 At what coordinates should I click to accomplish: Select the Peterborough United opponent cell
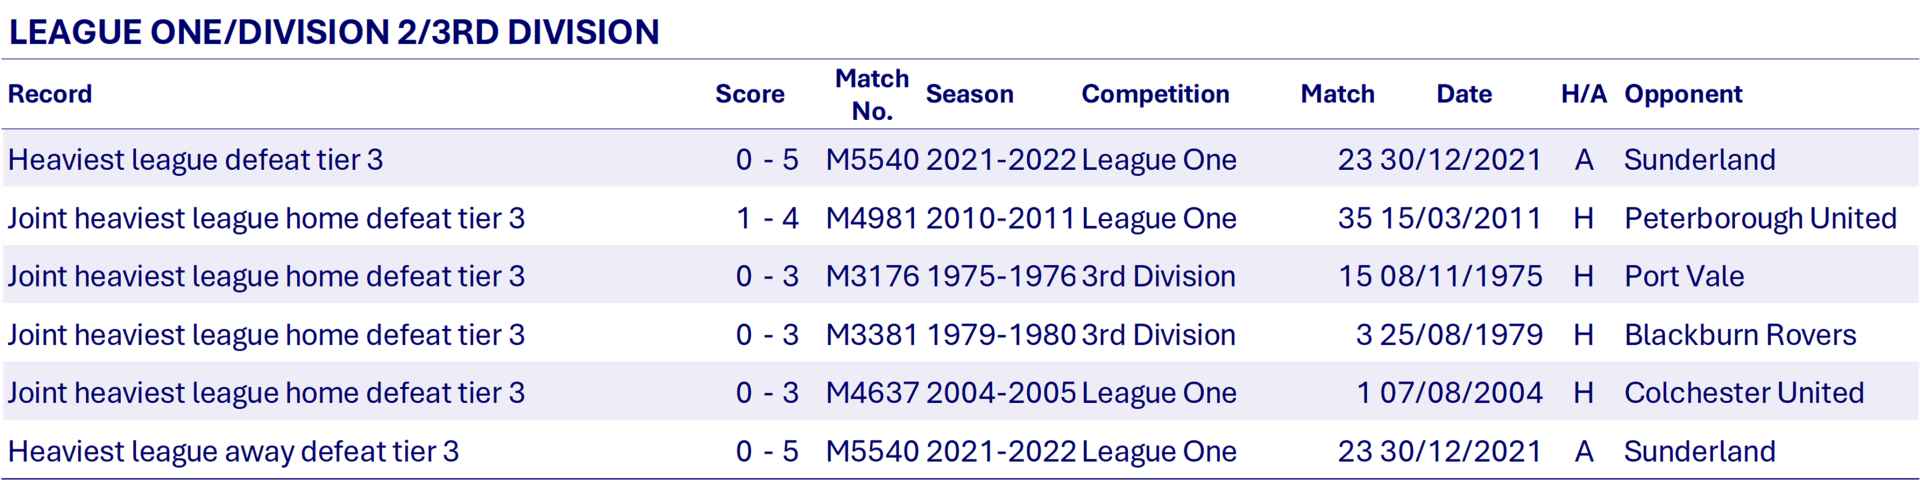pos(1760,218)
